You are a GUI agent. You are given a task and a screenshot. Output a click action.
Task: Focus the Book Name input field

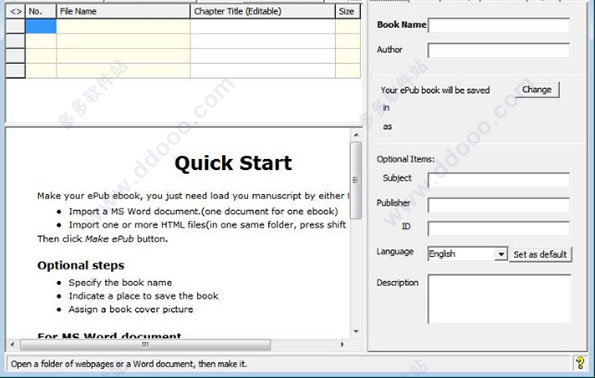(499, 25)
